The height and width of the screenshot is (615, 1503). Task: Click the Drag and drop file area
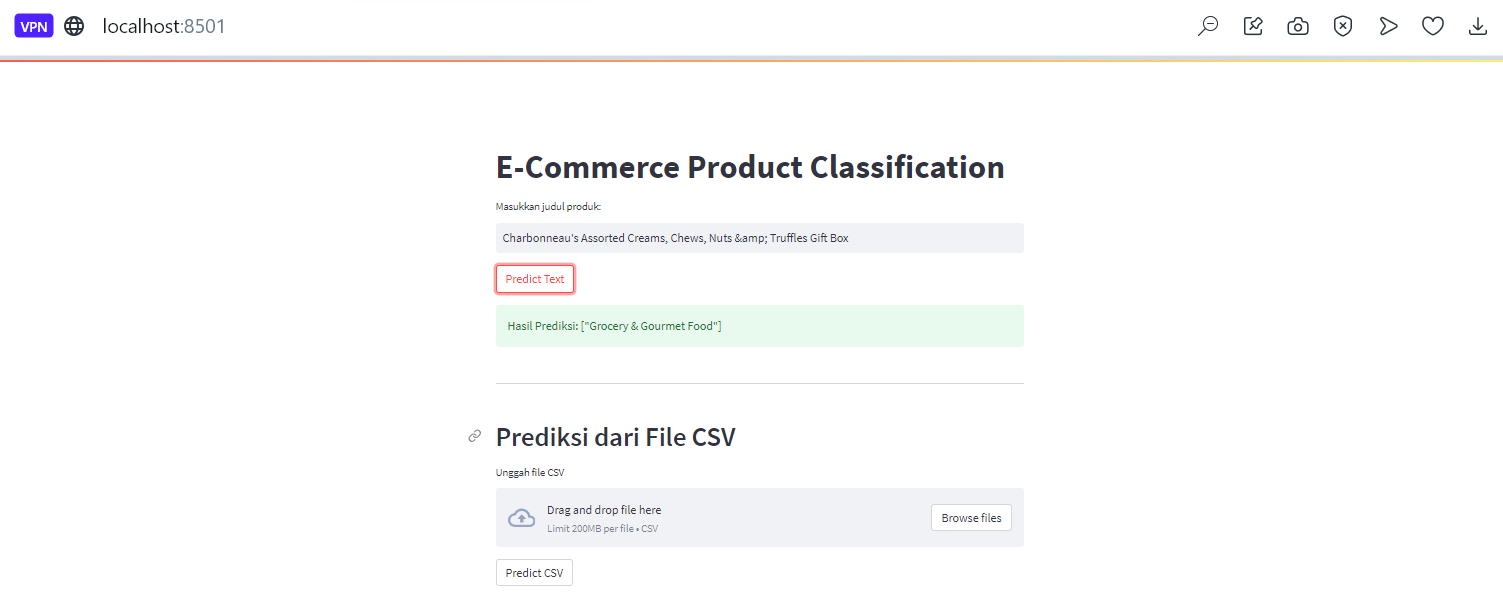760,517
